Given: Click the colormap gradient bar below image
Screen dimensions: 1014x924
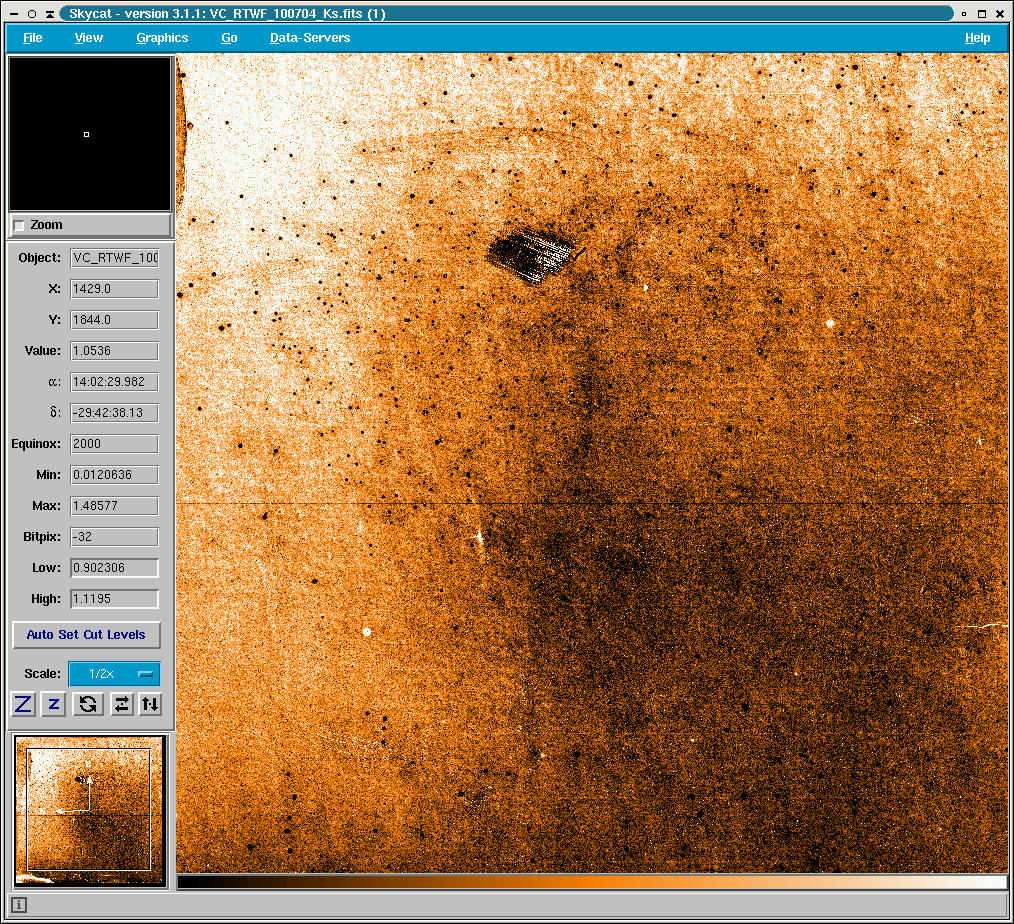Looking at the screenshot, I should (592, 882).
